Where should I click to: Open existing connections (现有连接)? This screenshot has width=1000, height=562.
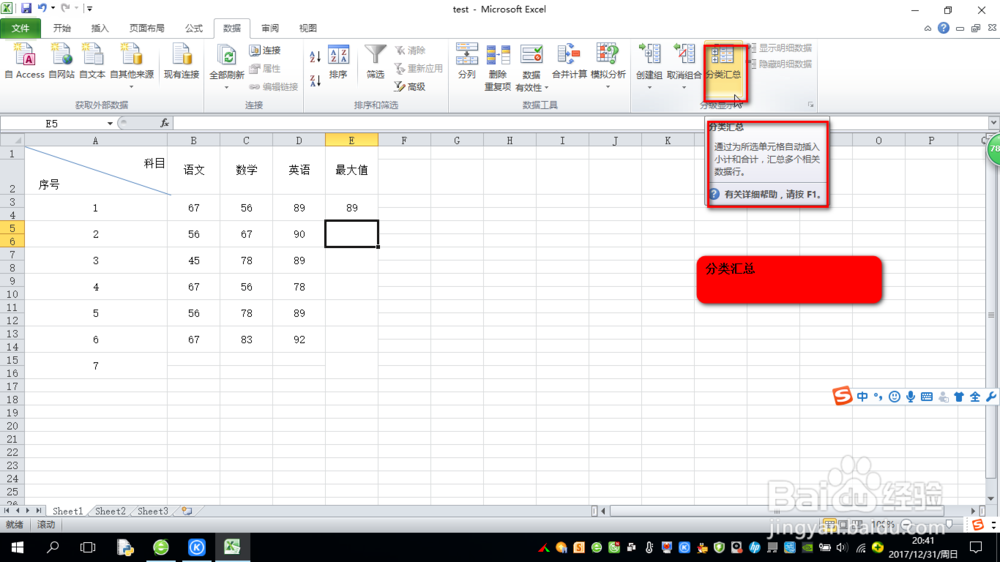(x=182, y=61)
